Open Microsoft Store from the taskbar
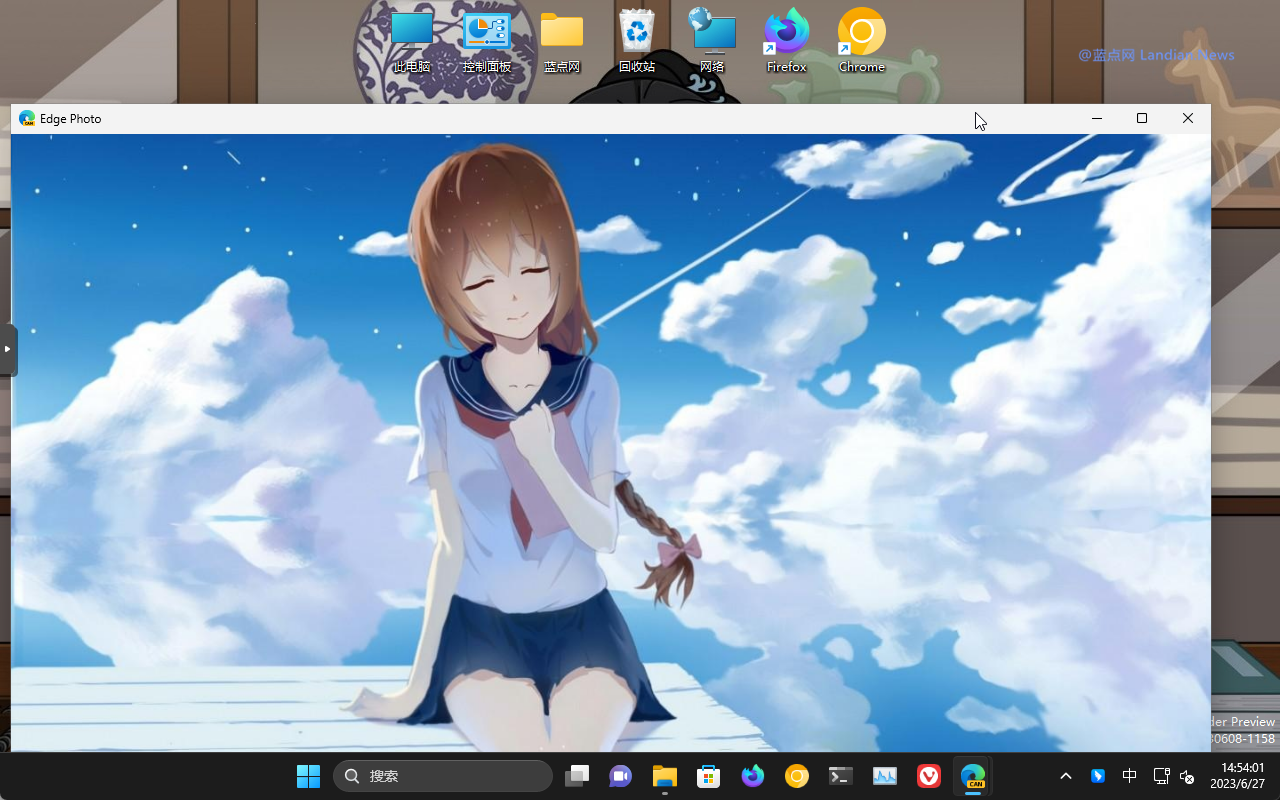The image size is (1280, 800). coord(709,776)
